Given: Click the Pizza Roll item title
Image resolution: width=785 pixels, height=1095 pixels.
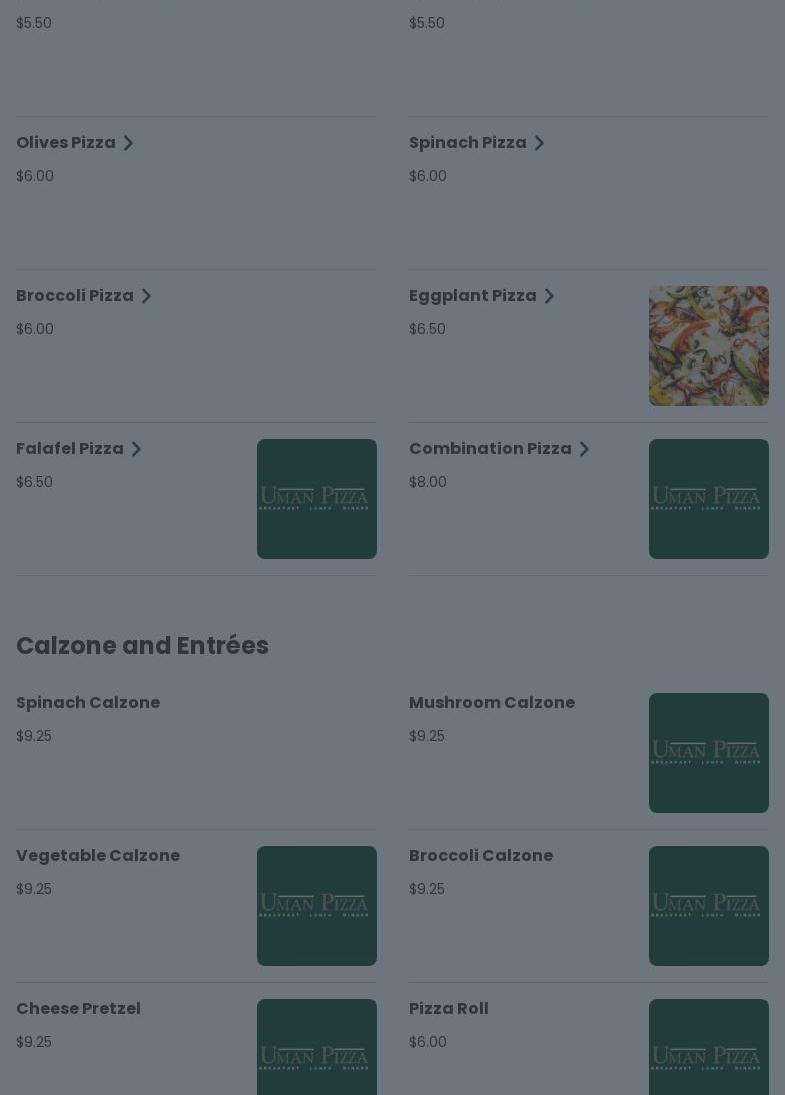Looking at the screenshot, I should click(x=448, y=1009).
